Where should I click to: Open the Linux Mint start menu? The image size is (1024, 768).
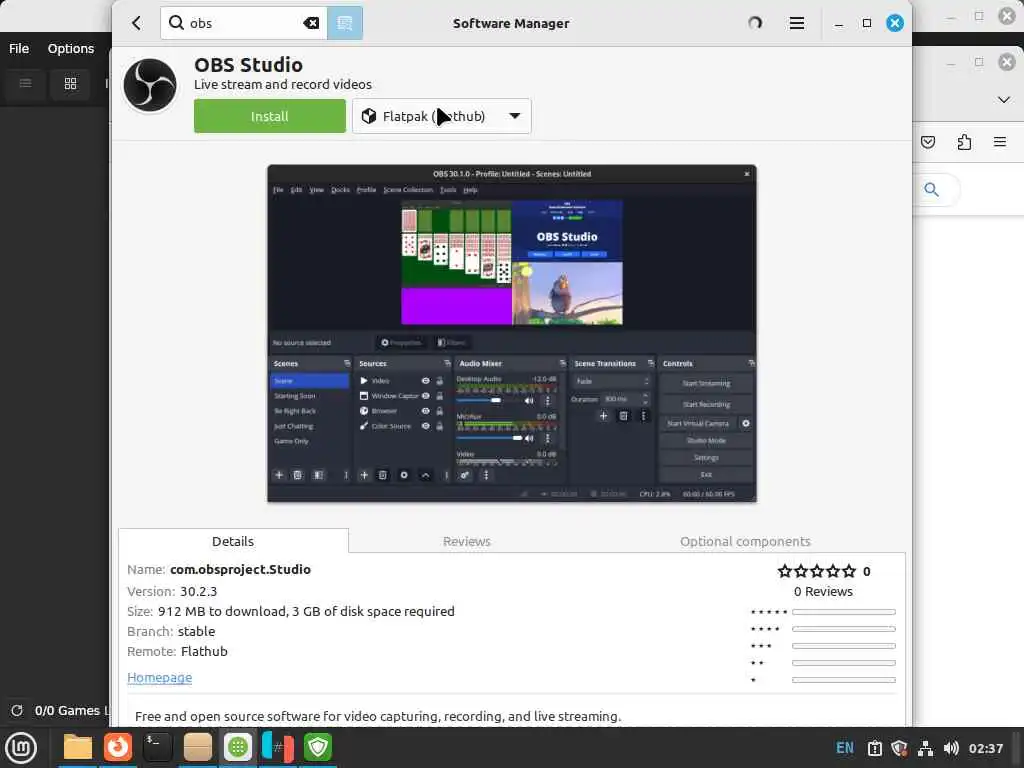click(x=21, y=748)
